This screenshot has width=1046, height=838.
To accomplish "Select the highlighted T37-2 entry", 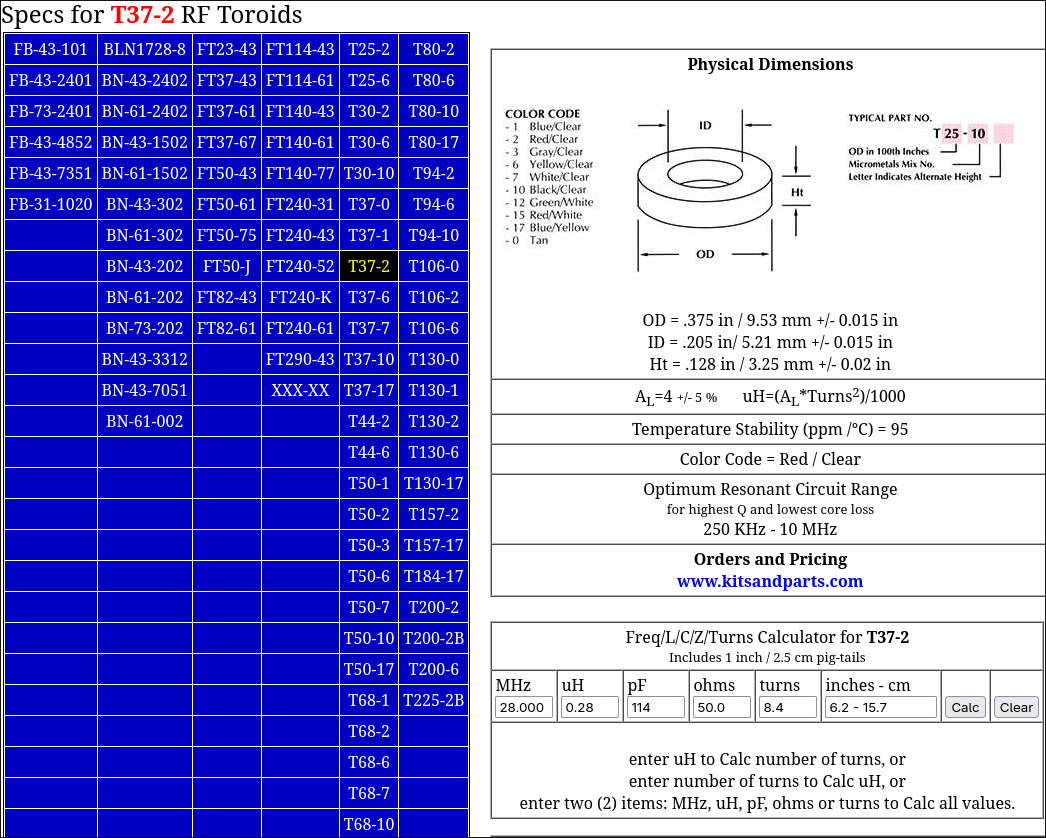I will [x=369, y=266].
